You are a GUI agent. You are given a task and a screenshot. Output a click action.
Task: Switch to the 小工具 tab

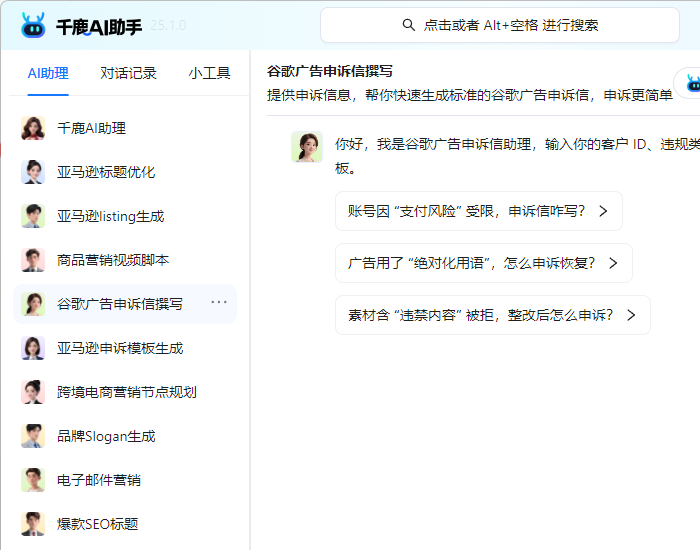pos(209,73)
